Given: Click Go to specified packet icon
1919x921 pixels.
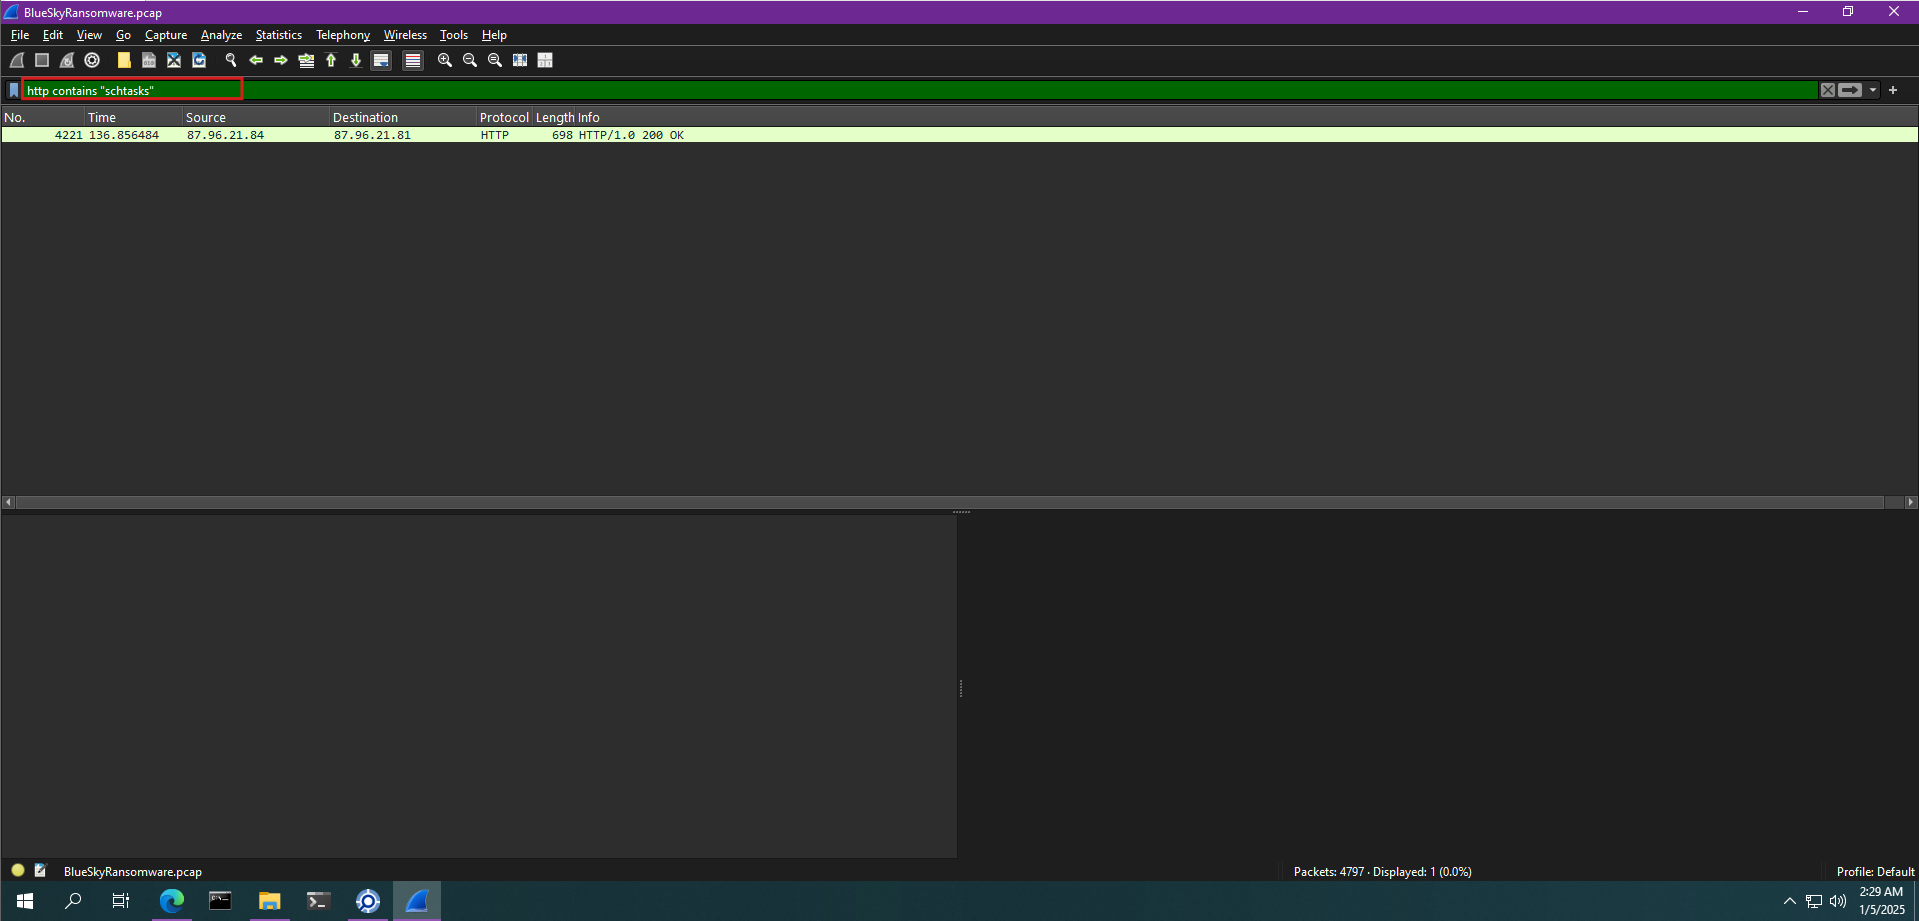Looking at the screenshot, I should (306, 60).
